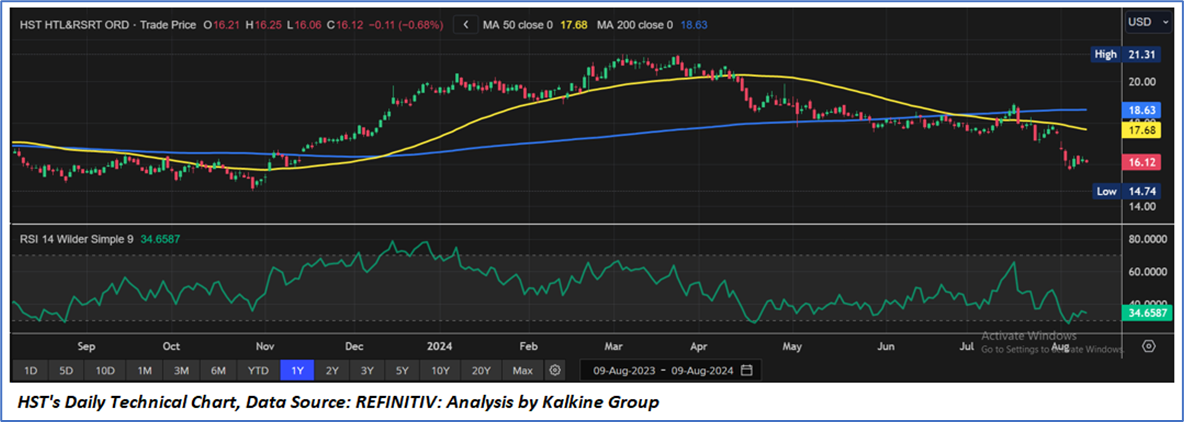Click RSI 14 Wilder Simple 9 label
Image resolution: width=1184 pixels, height=422 pixels.
point(76,239)
